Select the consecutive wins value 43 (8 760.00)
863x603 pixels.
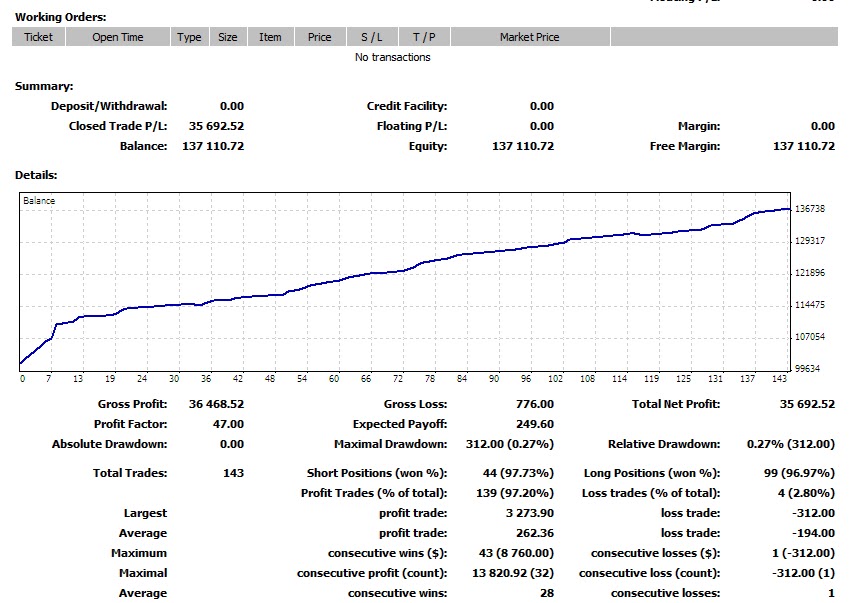(x=516, y=553)
